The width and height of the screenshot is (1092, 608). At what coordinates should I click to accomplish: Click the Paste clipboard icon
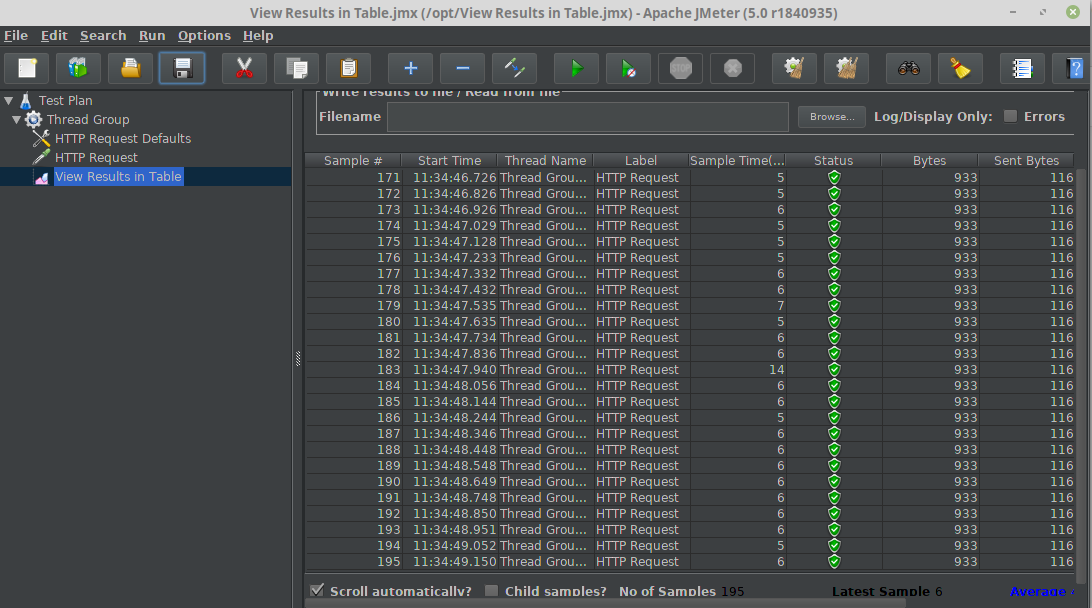pos(348,68)
